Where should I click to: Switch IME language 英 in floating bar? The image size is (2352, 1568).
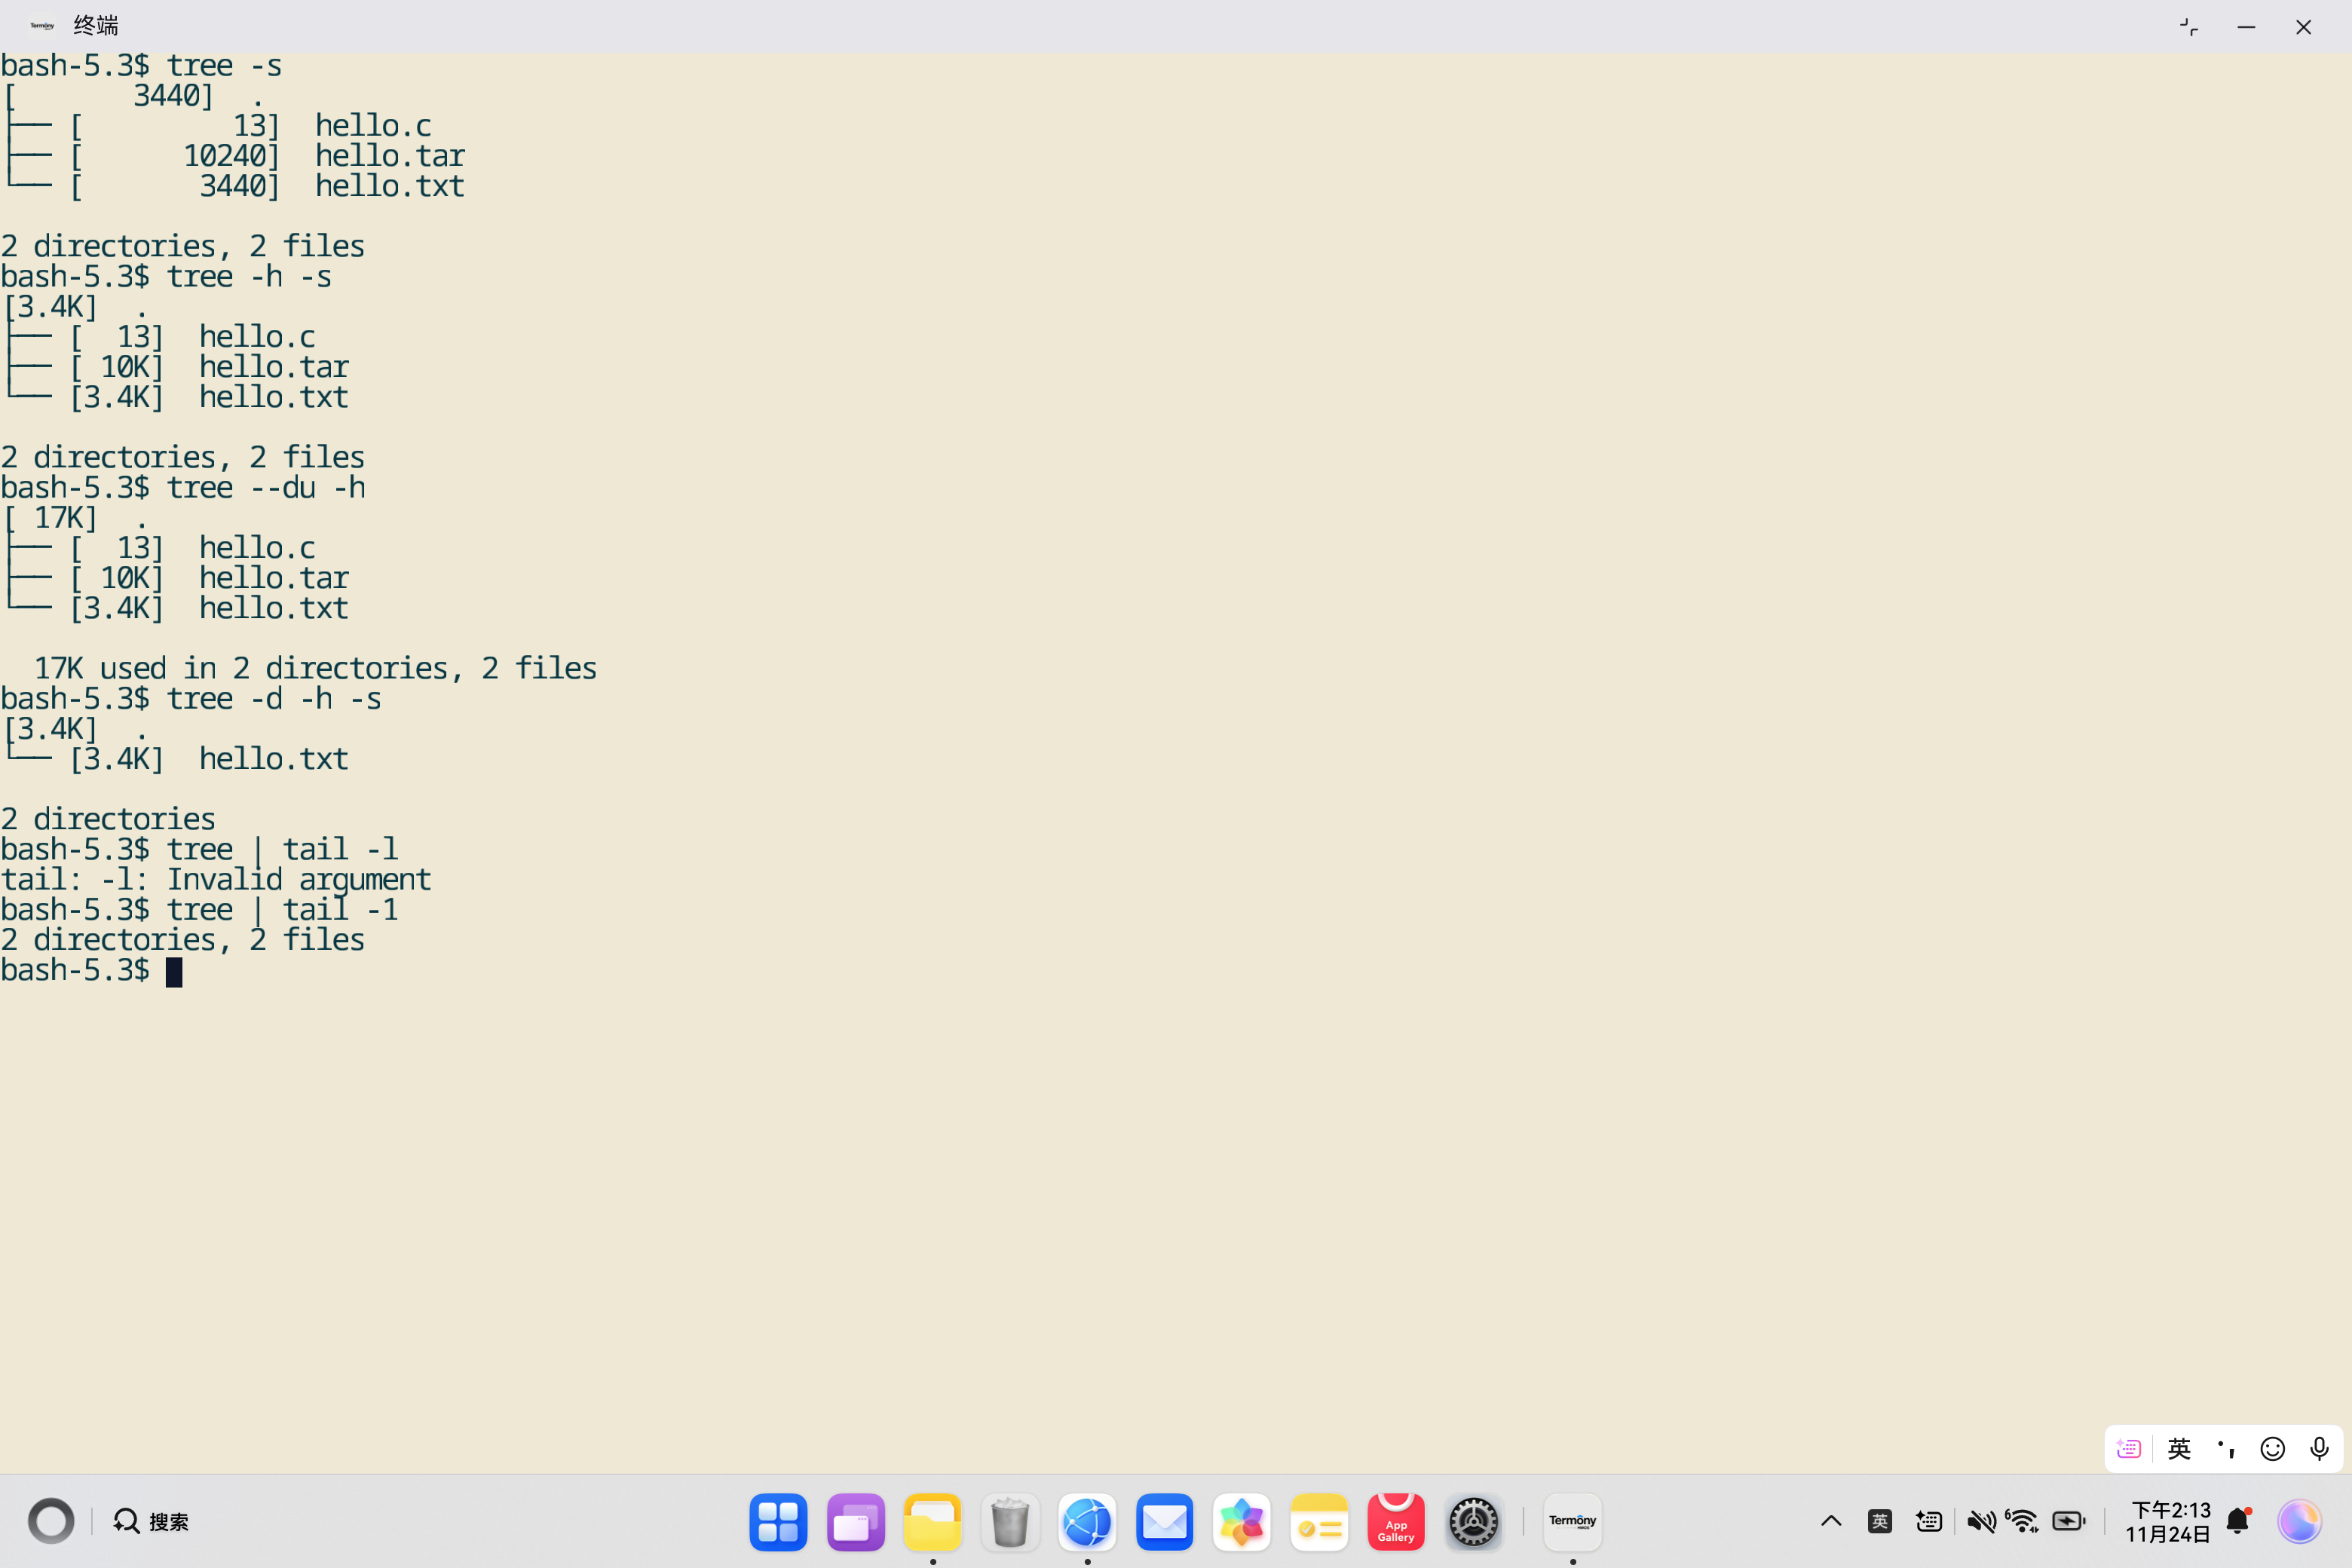coord(2178,1449)
